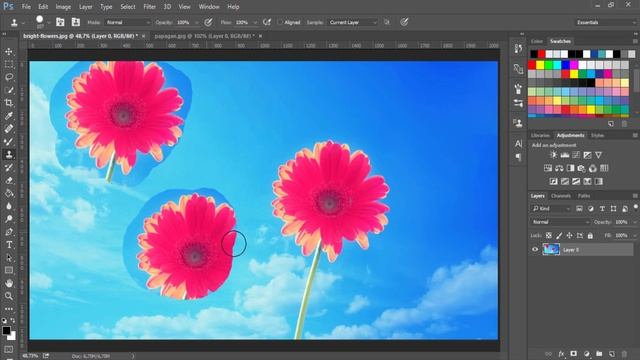This screenshot has height=360, width=640.
Task: Select the Eyedropper tool
Action: pyautogui.click(x=9, y=116)
